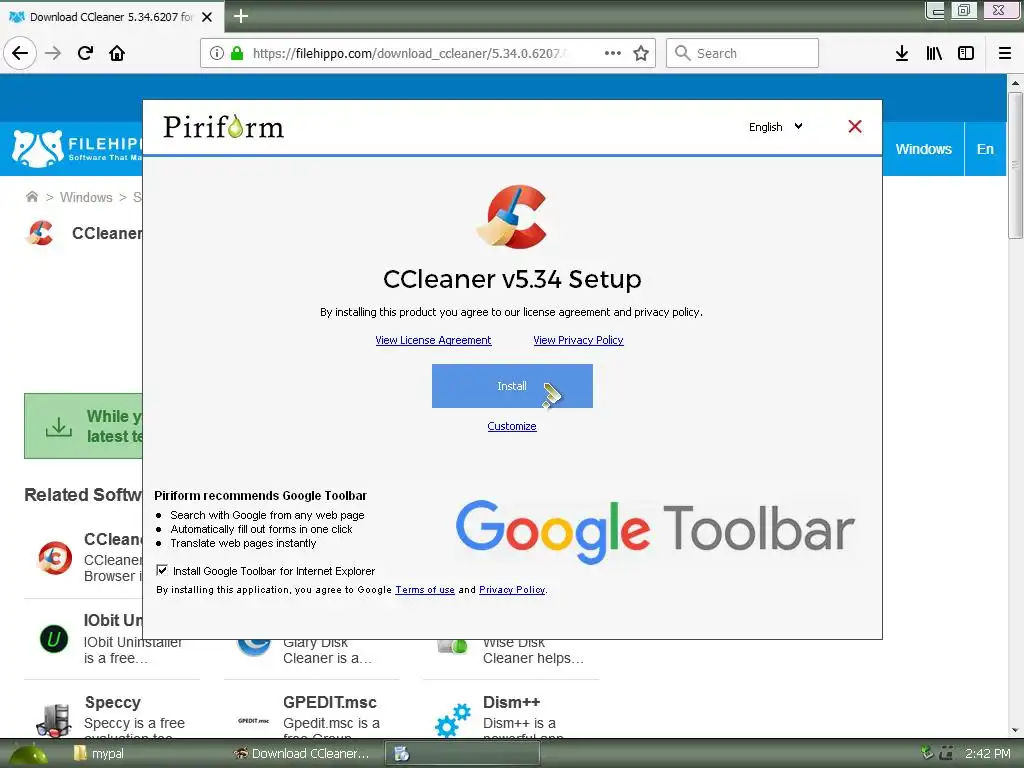The height and width of the screenshot is (768, 1024).
Task: Switch to Download CCleaner taskbar item
Action: [x=302, y=754]
